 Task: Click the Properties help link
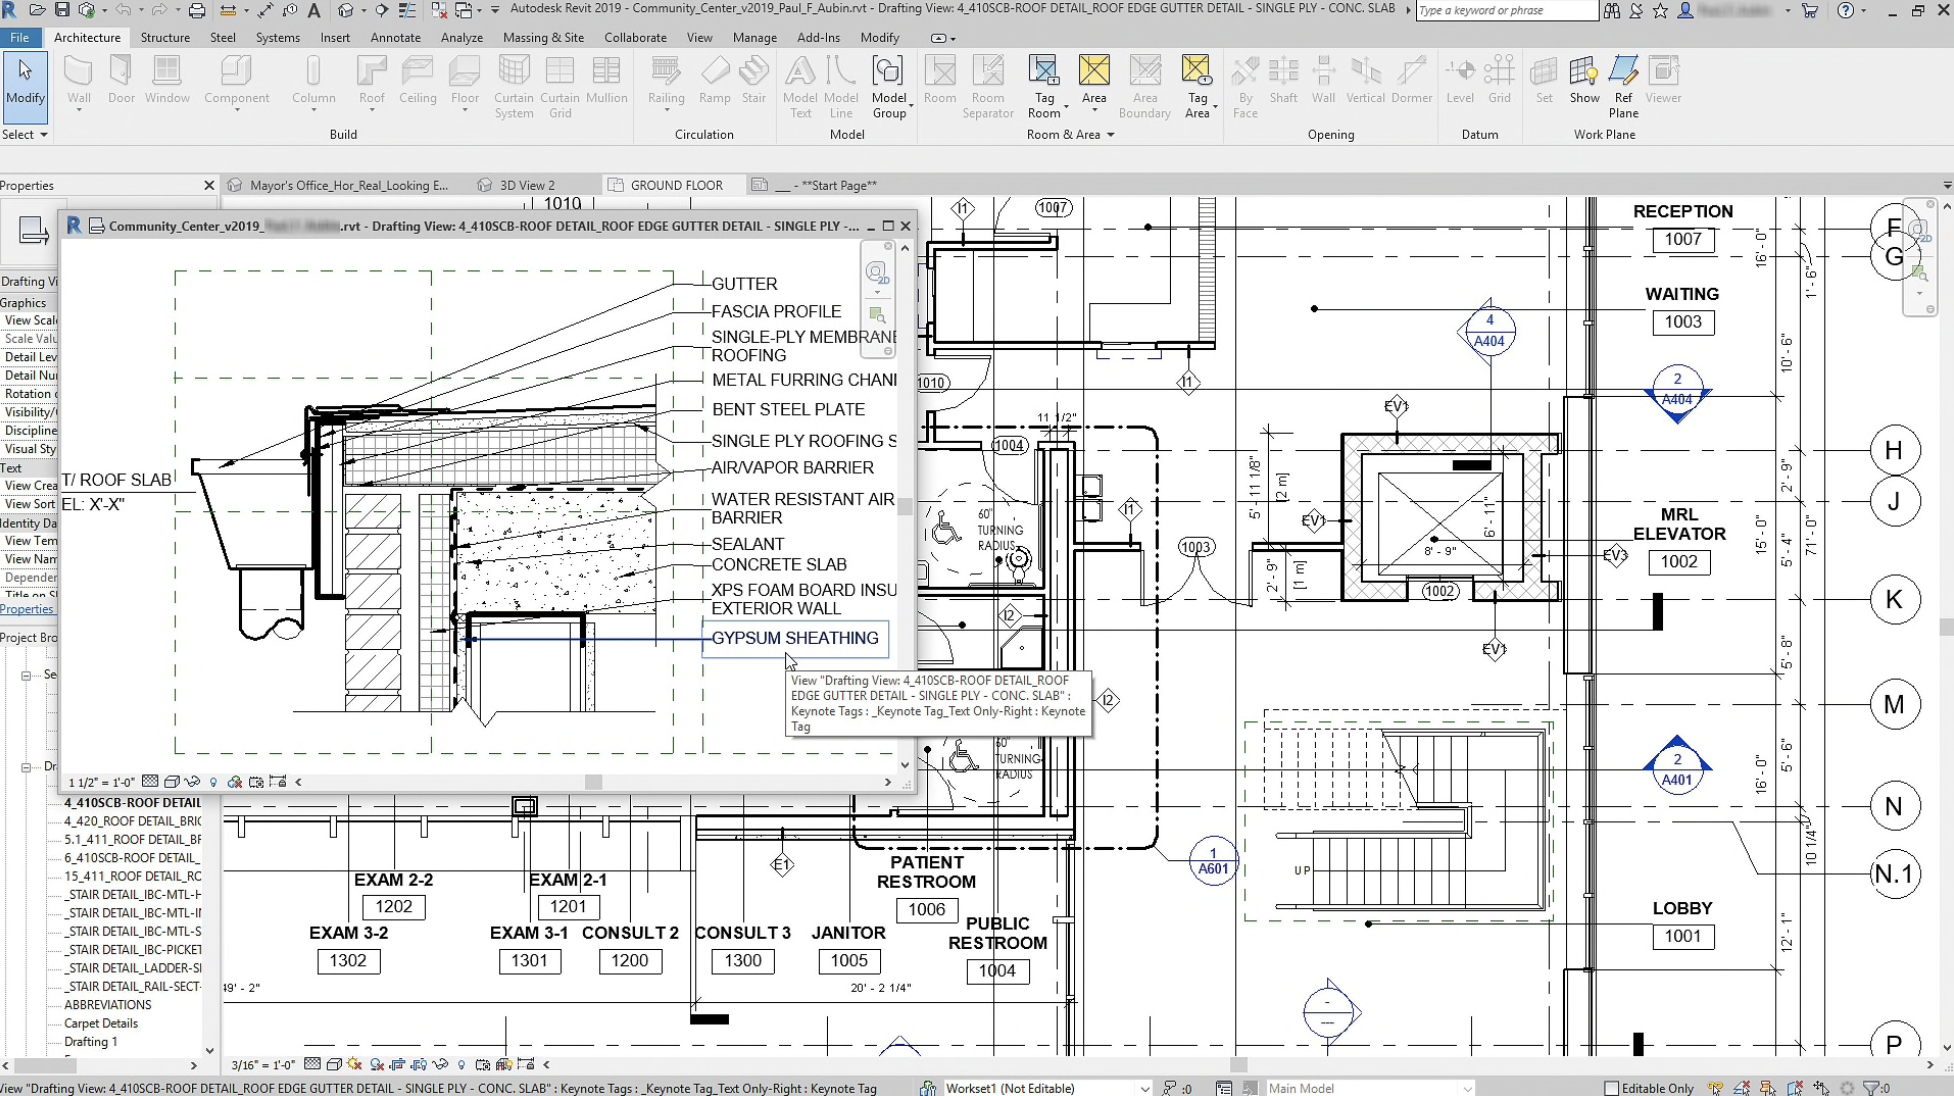pos(27,609)
